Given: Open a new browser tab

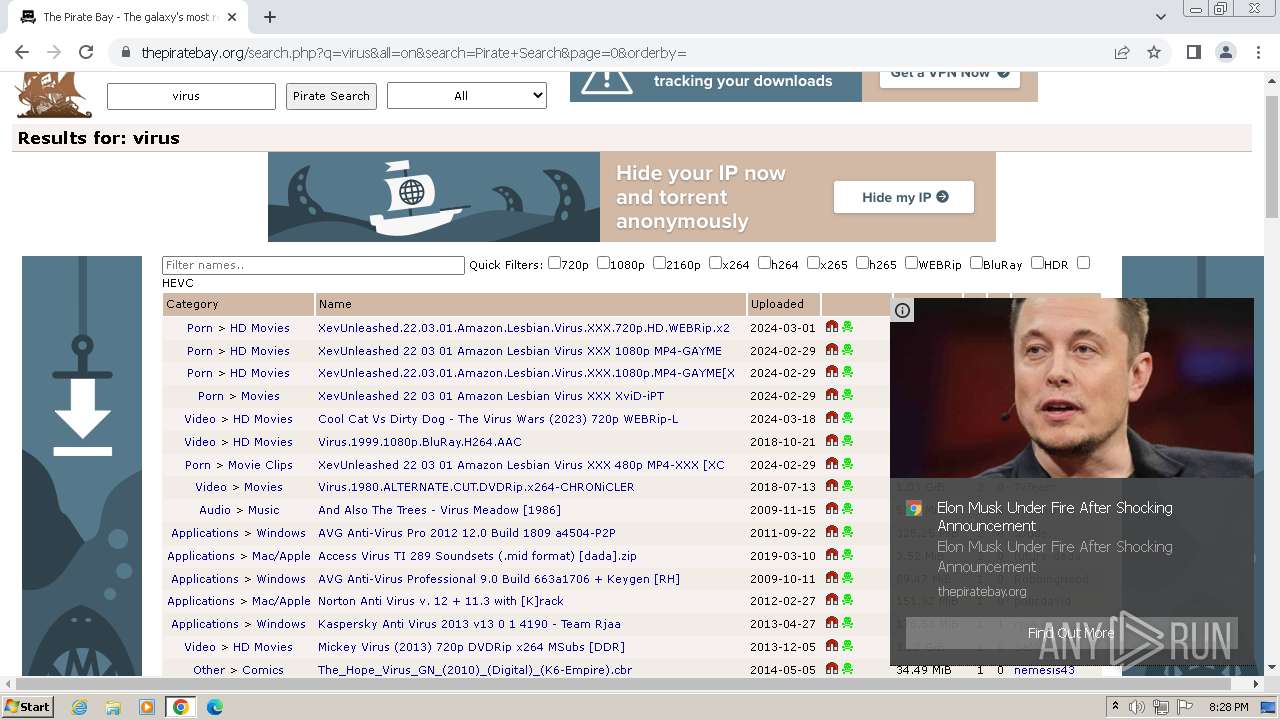Looking at the screenshot, I should (x=270, y=17).
